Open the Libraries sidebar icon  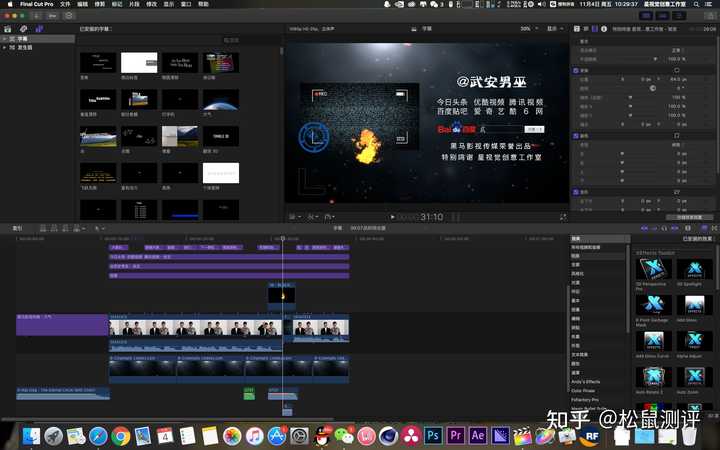[7, 29]
